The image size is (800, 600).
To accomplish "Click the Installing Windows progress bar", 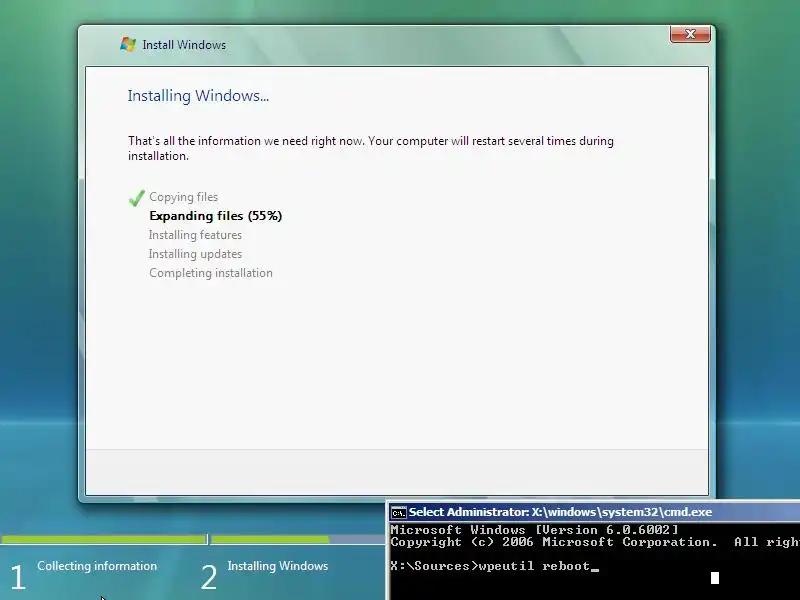I will pos(298,539).
